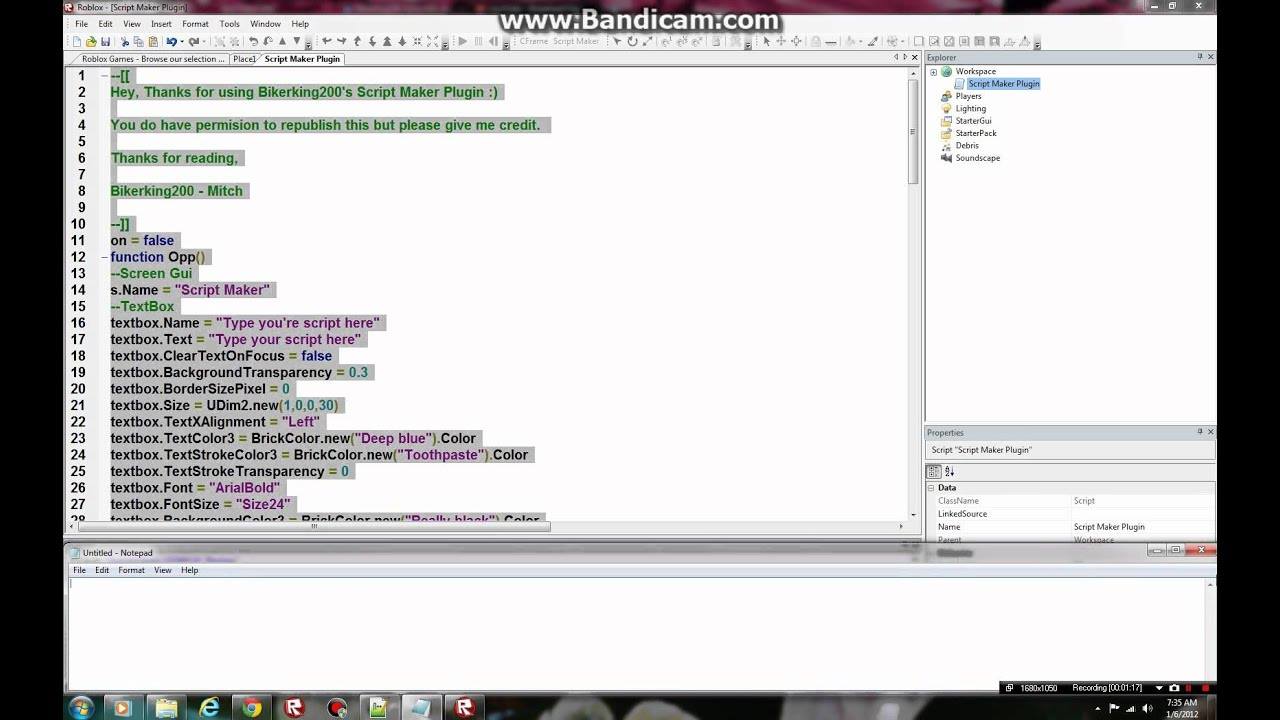Open the Window menu
1280x720 pixels.
[x=265, y=24]
